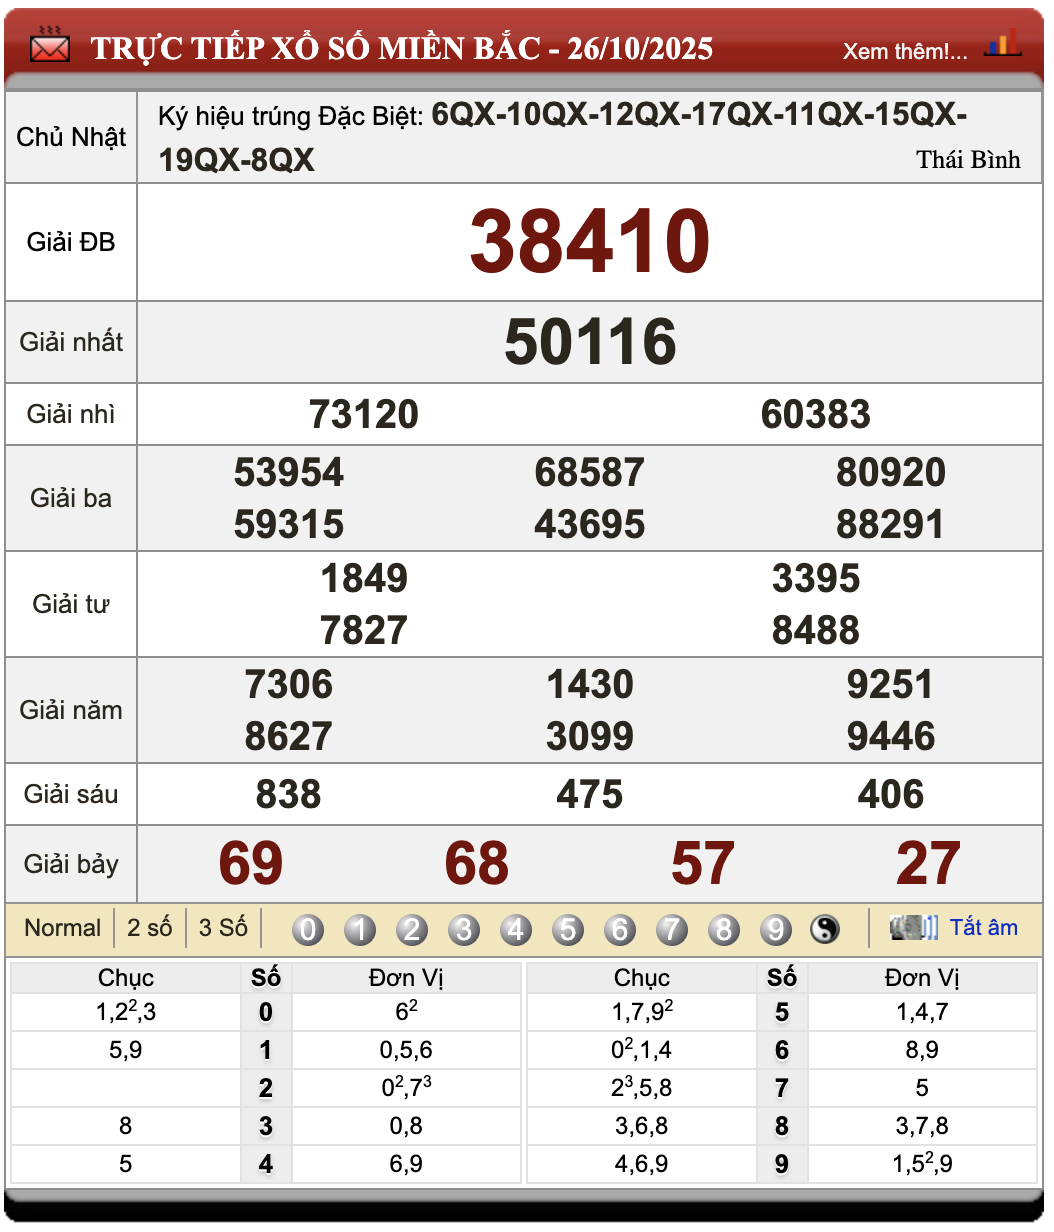Select the number 0 ball

pos(308,929)
